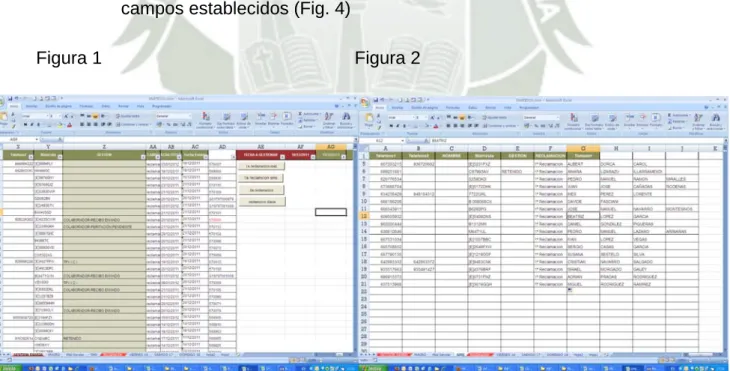Viewport: 730px width, 371px height.
Task: Click Formato condicional icon in Figura 2 window
Action: click(x=574, y=121)
